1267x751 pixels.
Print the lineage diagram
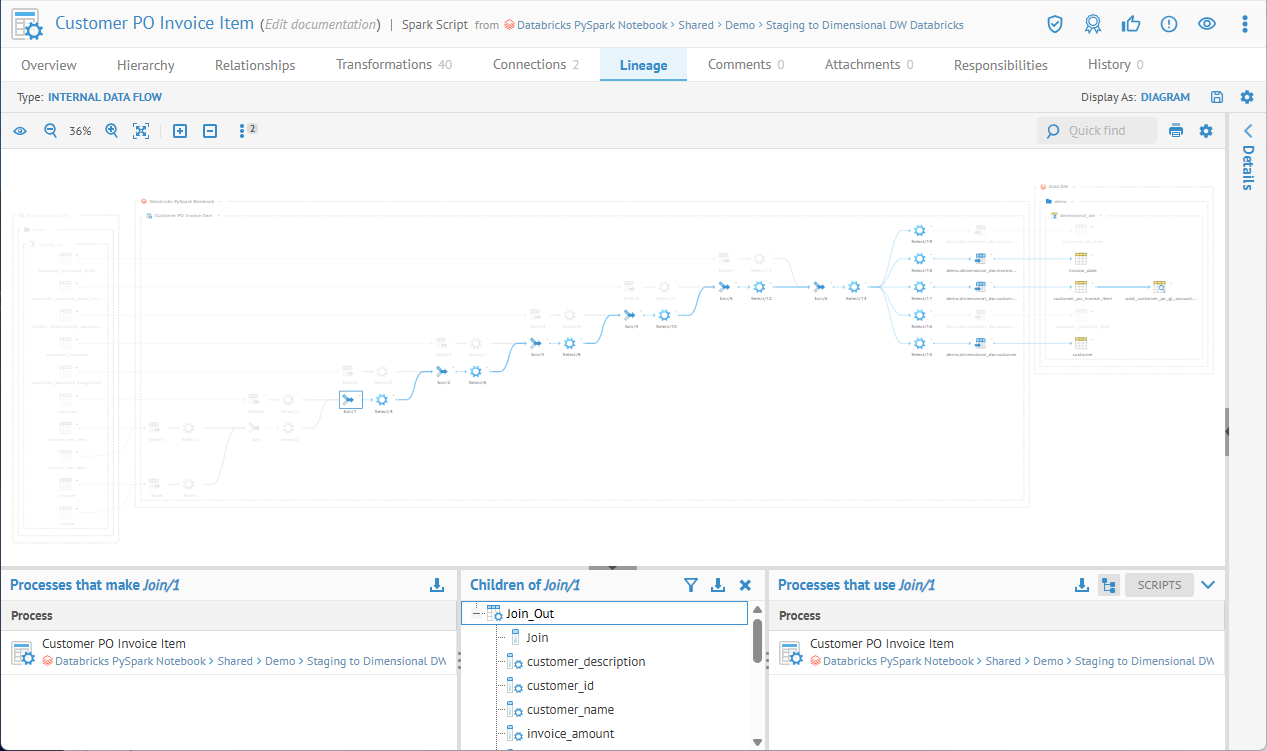point(1176,131)
